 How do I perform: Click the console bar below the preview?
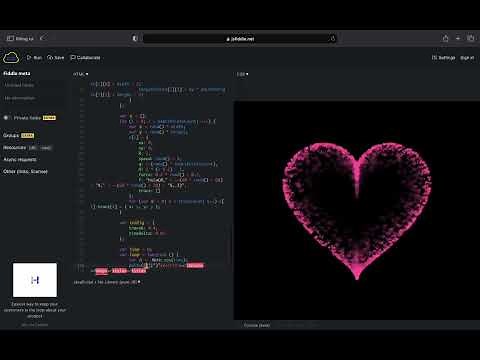tap(357, 325)
